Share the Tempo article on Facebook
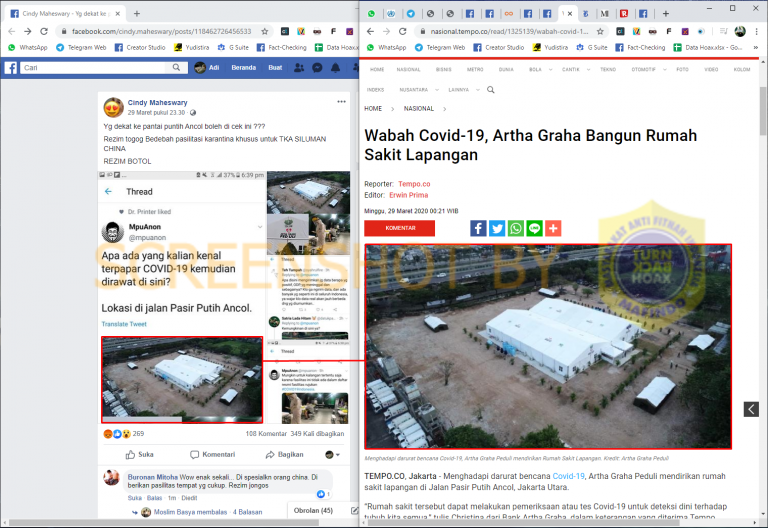Viewport: 768px width, 528px height. 478,228
